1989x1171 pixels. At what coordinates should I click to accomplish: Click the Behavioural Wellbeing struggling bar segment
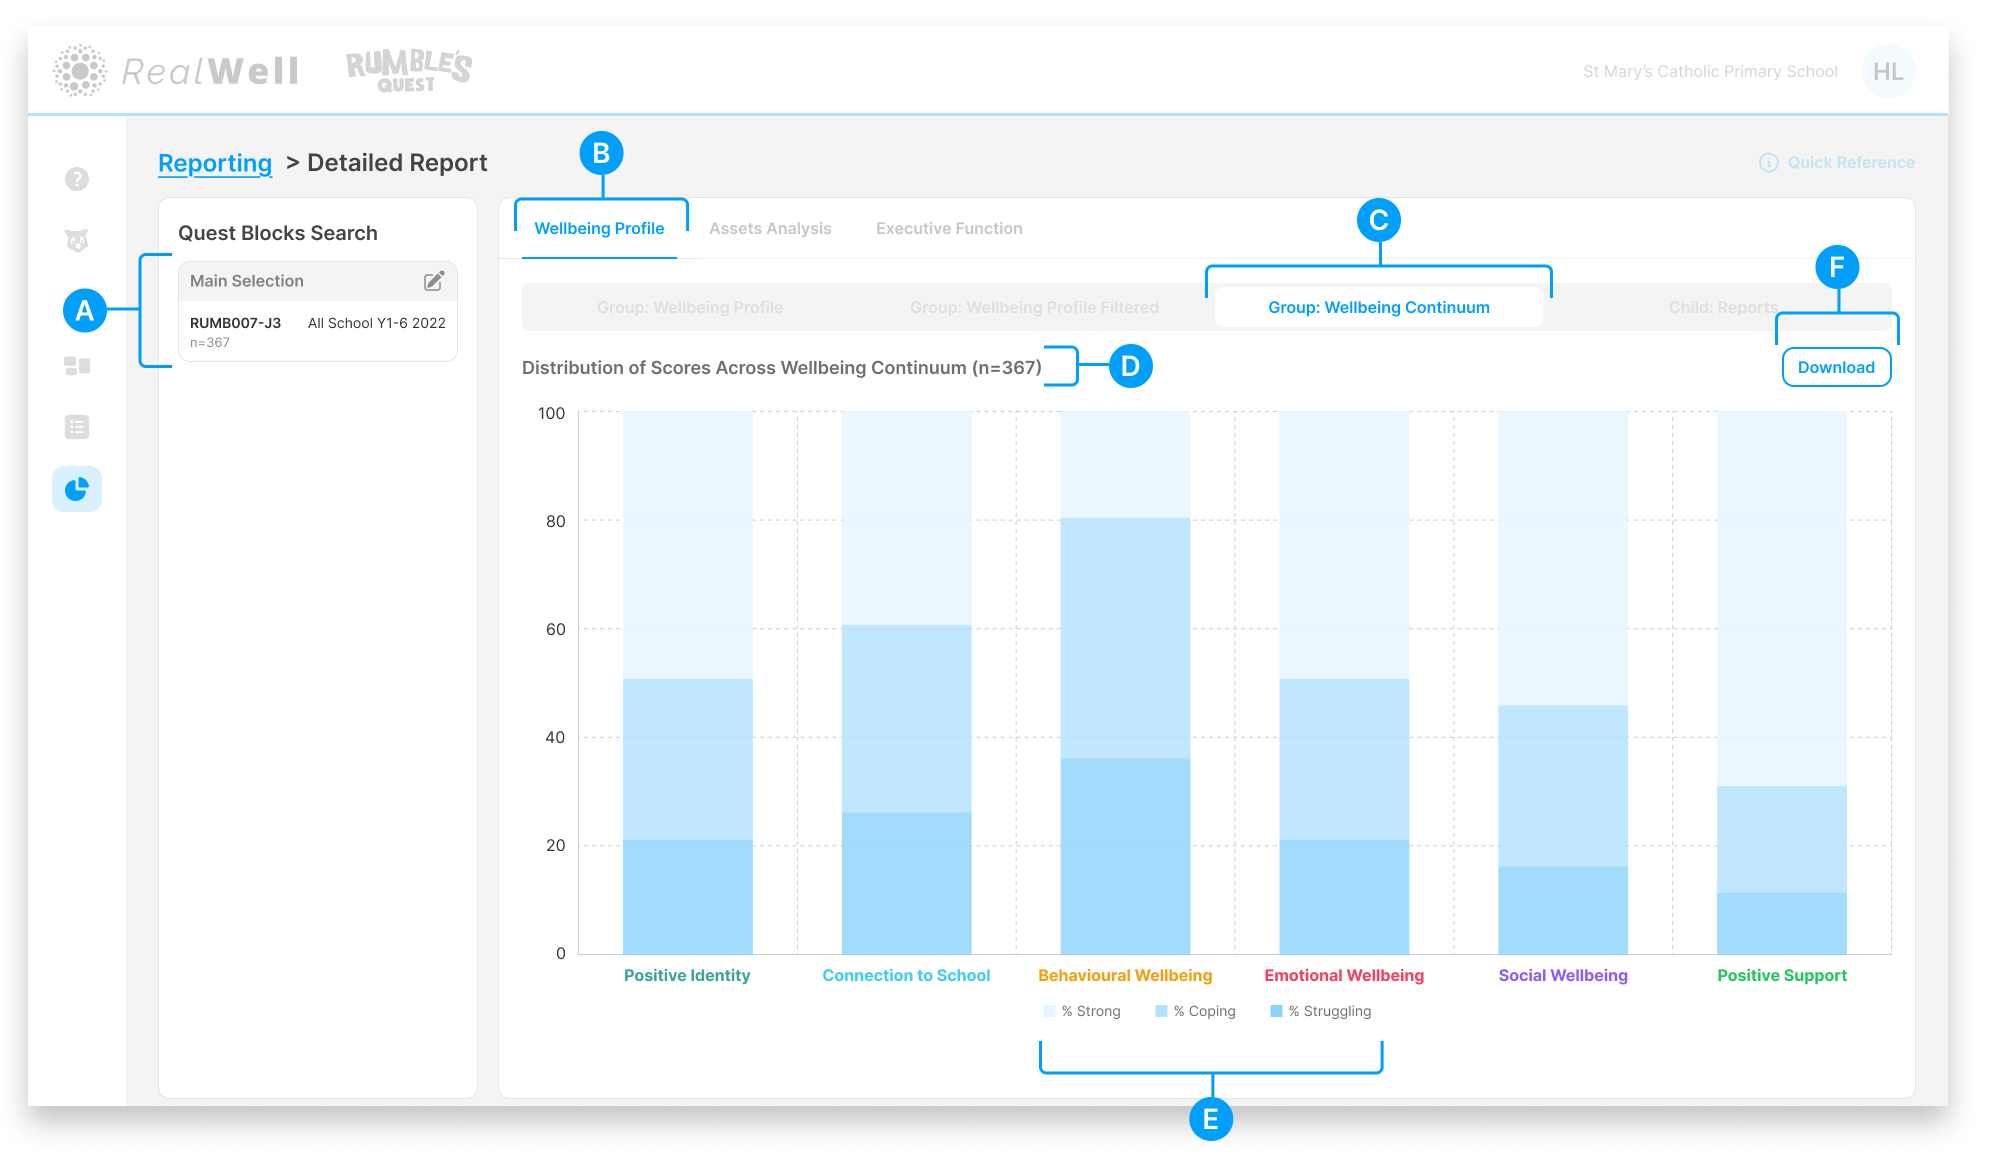[x=1125, y=856]
